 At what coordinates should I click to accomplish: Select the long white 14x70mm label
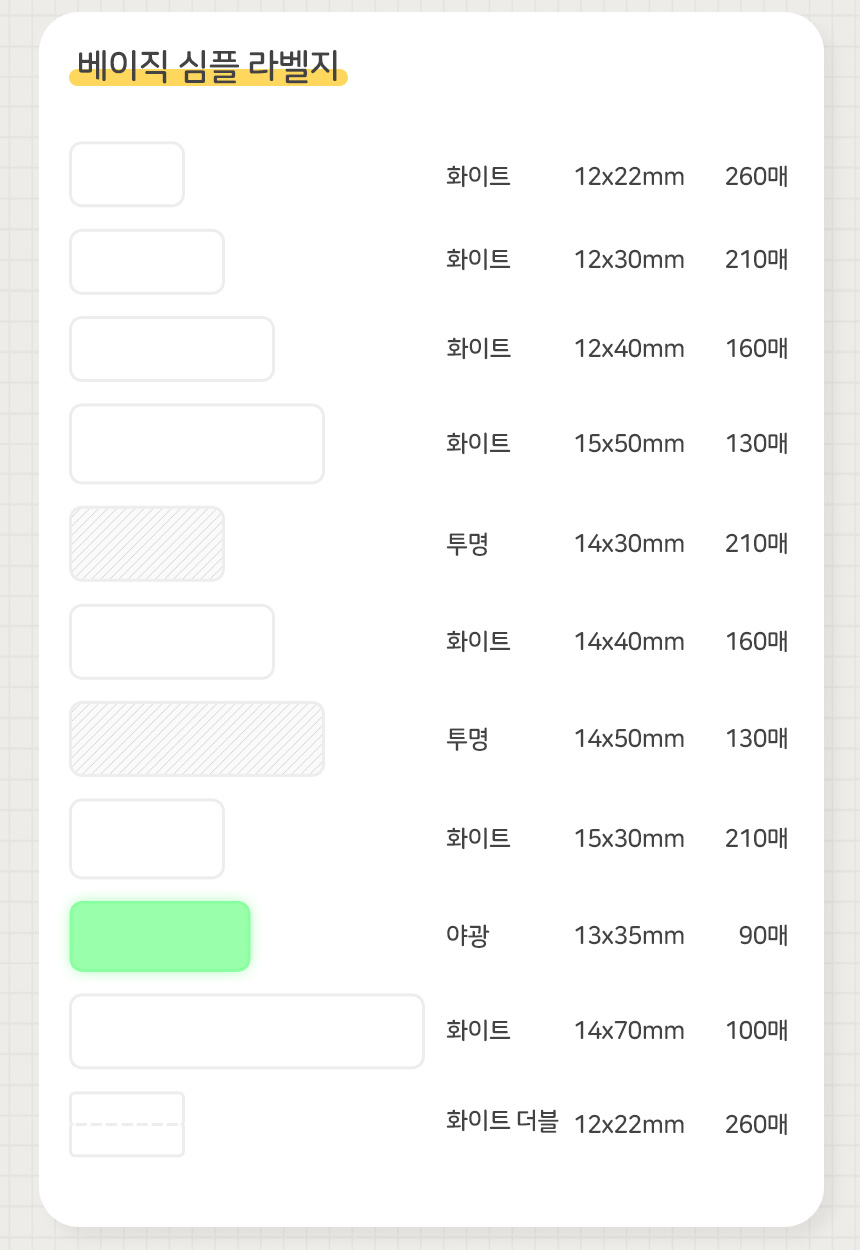(x=247, y=1031)
